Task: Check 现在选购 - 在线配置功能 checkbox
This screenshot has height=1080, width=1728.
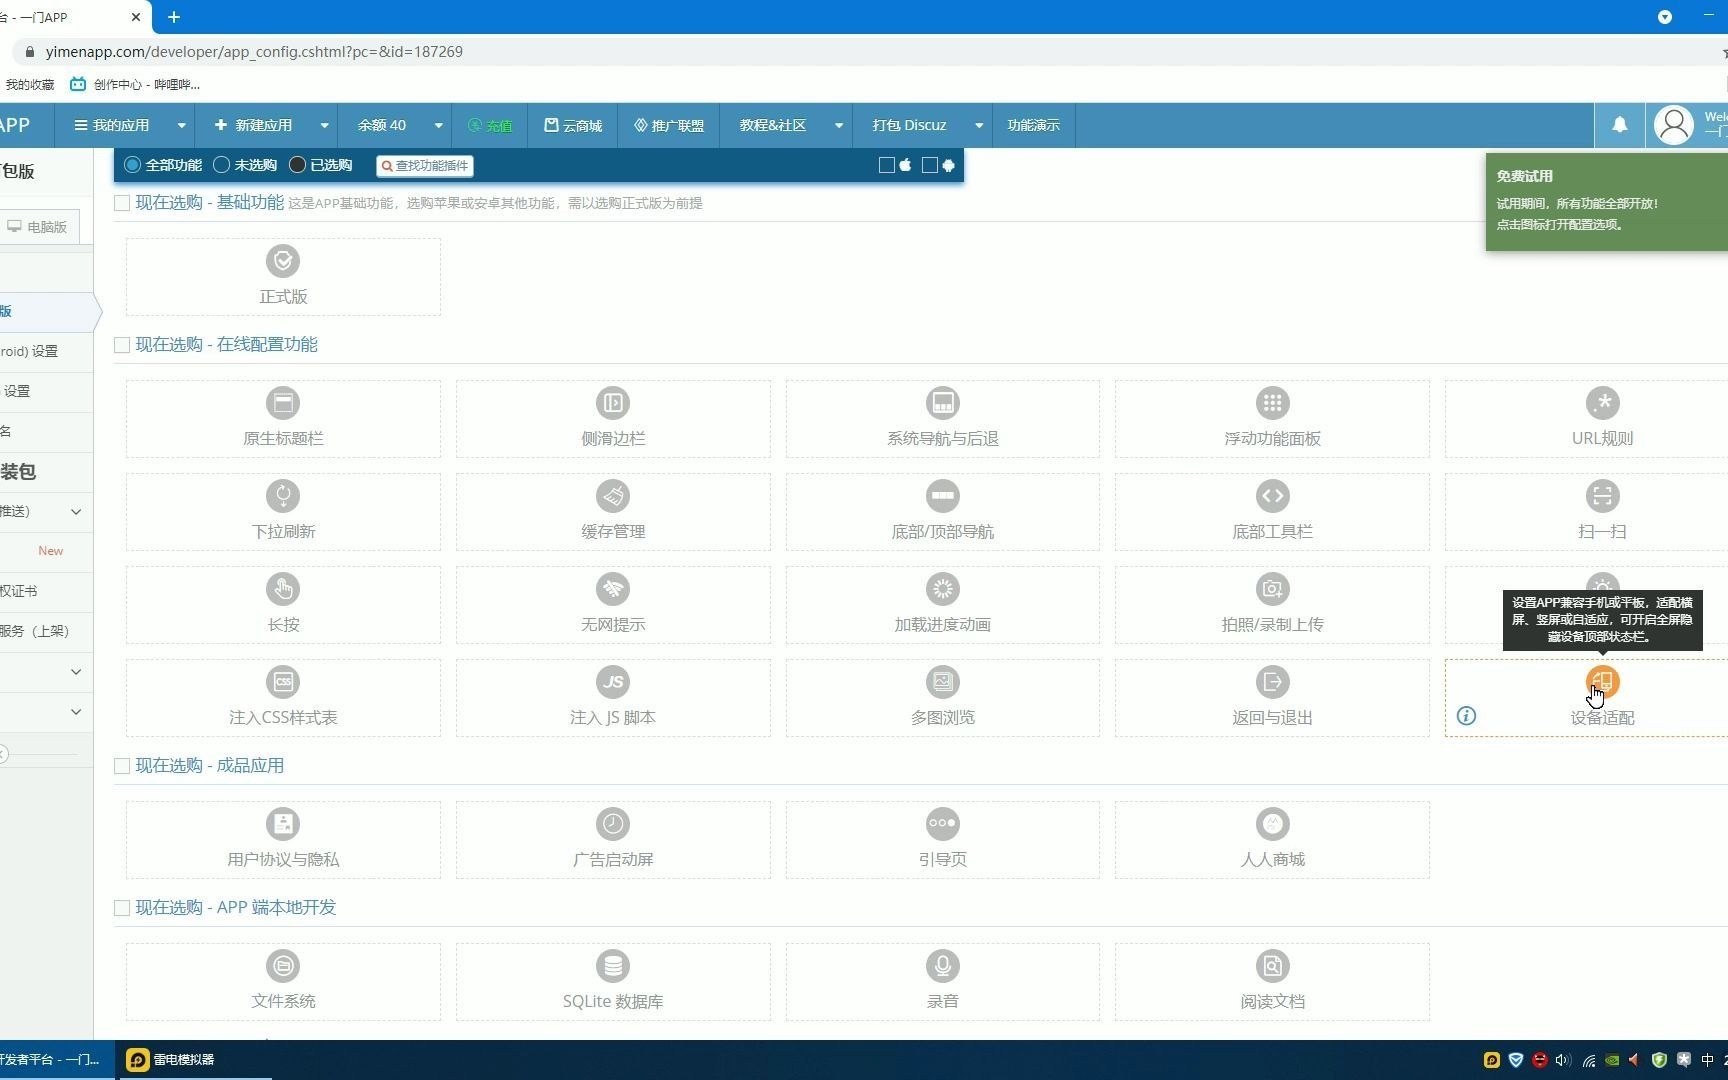Action: tap(122, 345)
